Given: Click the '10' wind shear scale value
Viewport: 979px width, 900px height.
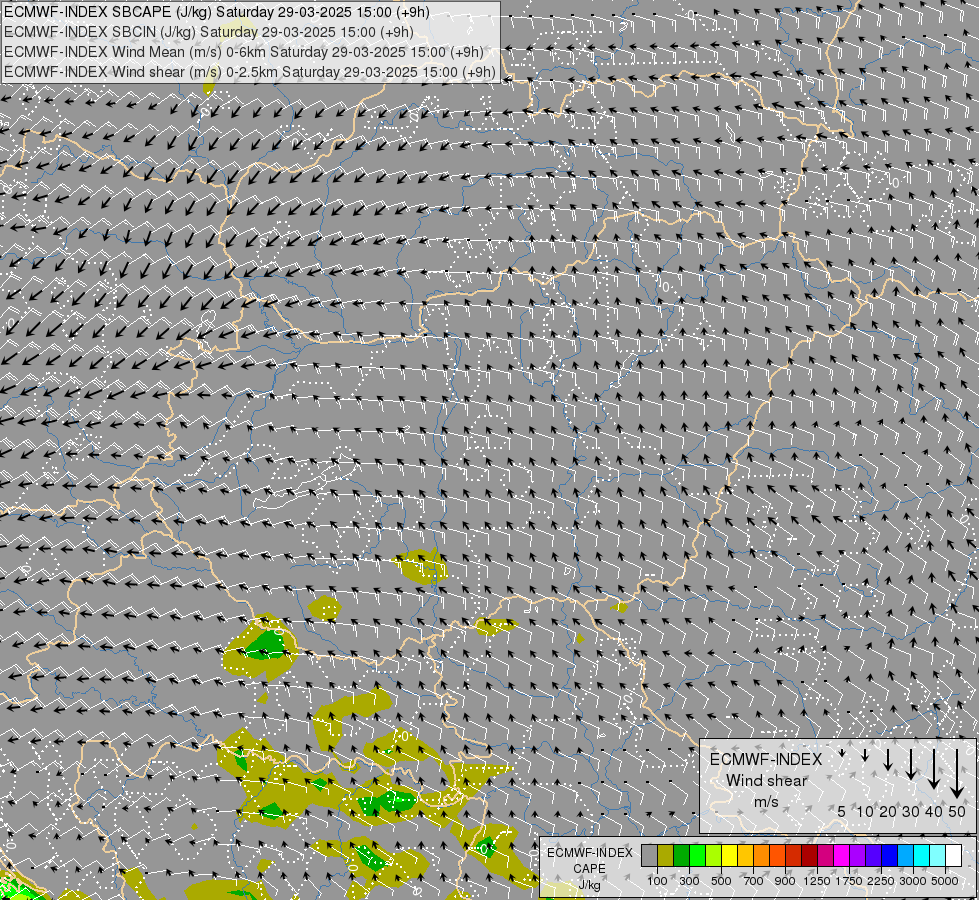Looking at the screenshot, I should (865, 811).
